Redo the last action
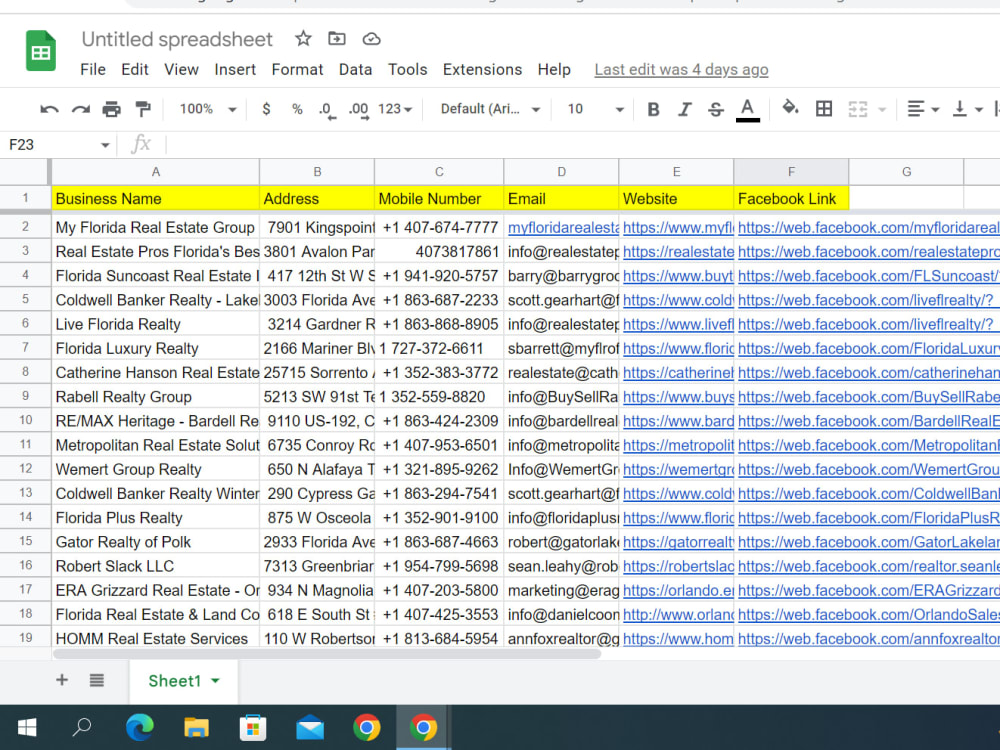1000x750 pixels. click(80, 110)
